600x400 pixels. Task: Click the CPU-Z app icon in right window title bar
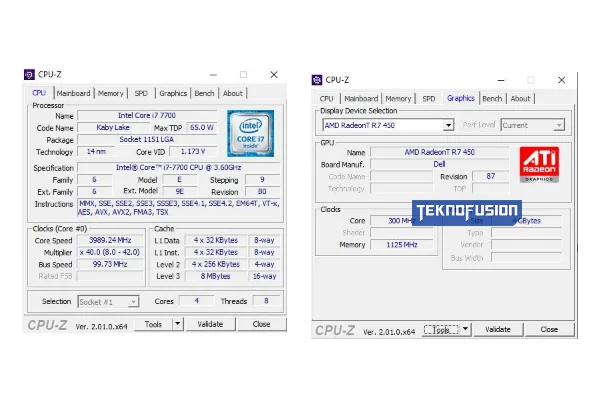(x=317, y=80)
